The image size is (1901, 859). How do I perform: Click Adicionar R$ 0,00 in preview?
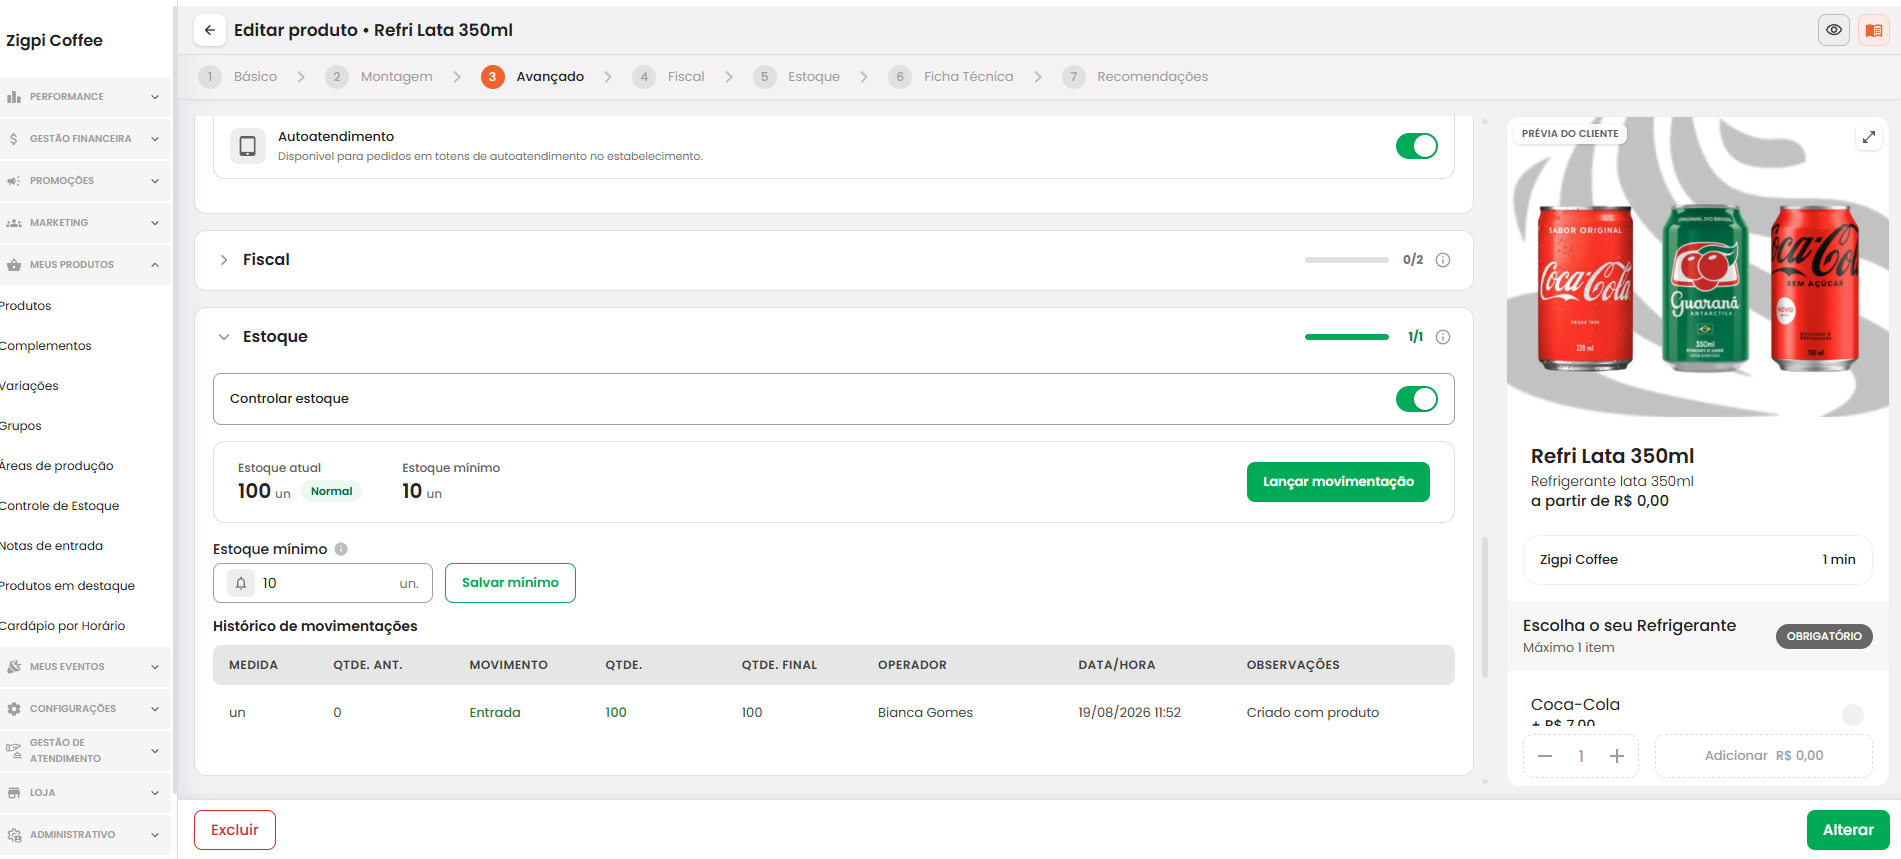pyautogui.click(x=1764, y=756)
